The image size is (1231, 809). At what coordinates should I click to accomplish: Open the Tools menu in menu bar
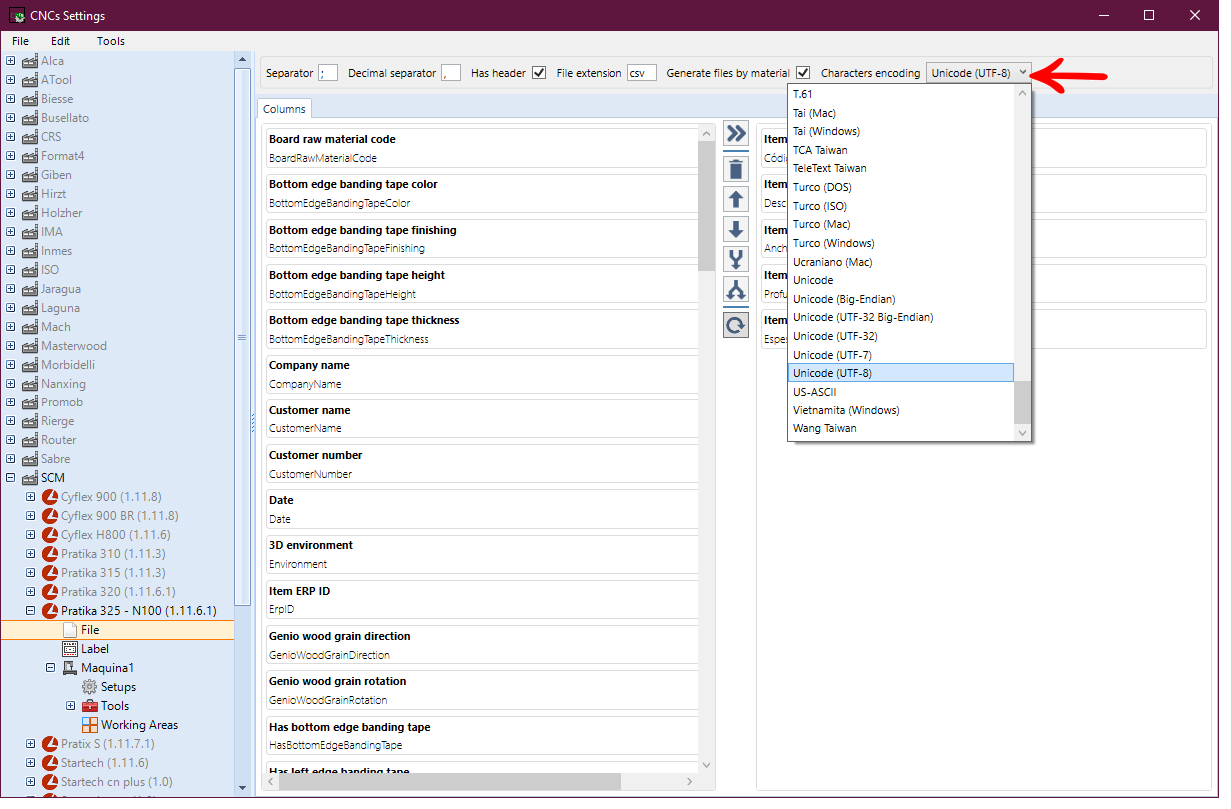click(x=111, y=41)
